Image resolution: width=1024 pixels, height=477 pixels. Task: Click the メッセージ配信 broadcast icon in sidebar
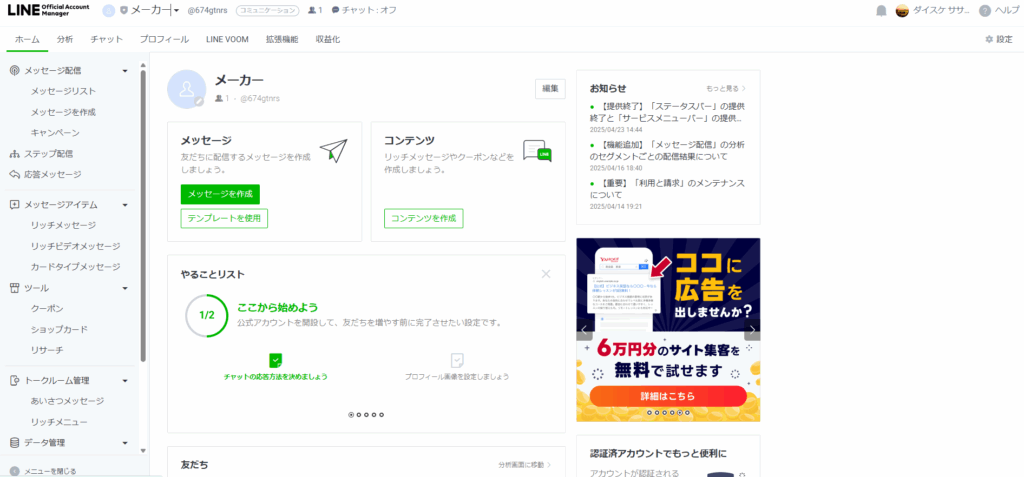coord(14,71)
